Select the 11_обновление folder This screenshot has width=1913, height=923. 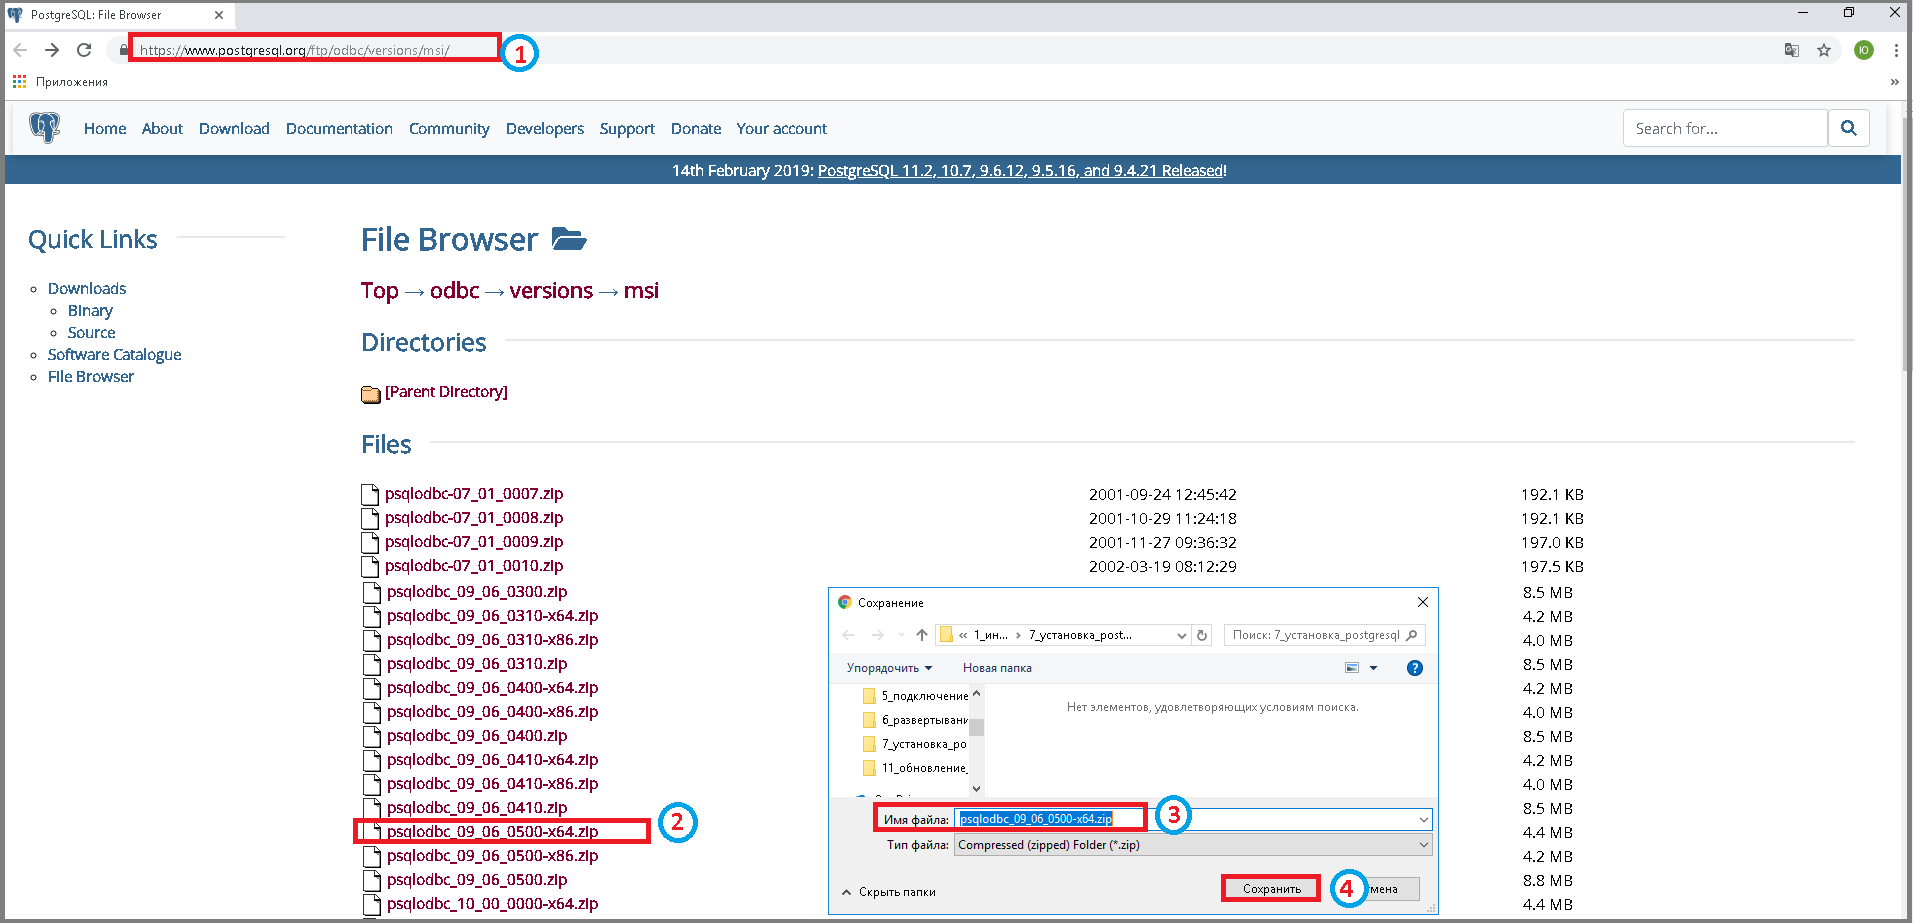(915, 768)
